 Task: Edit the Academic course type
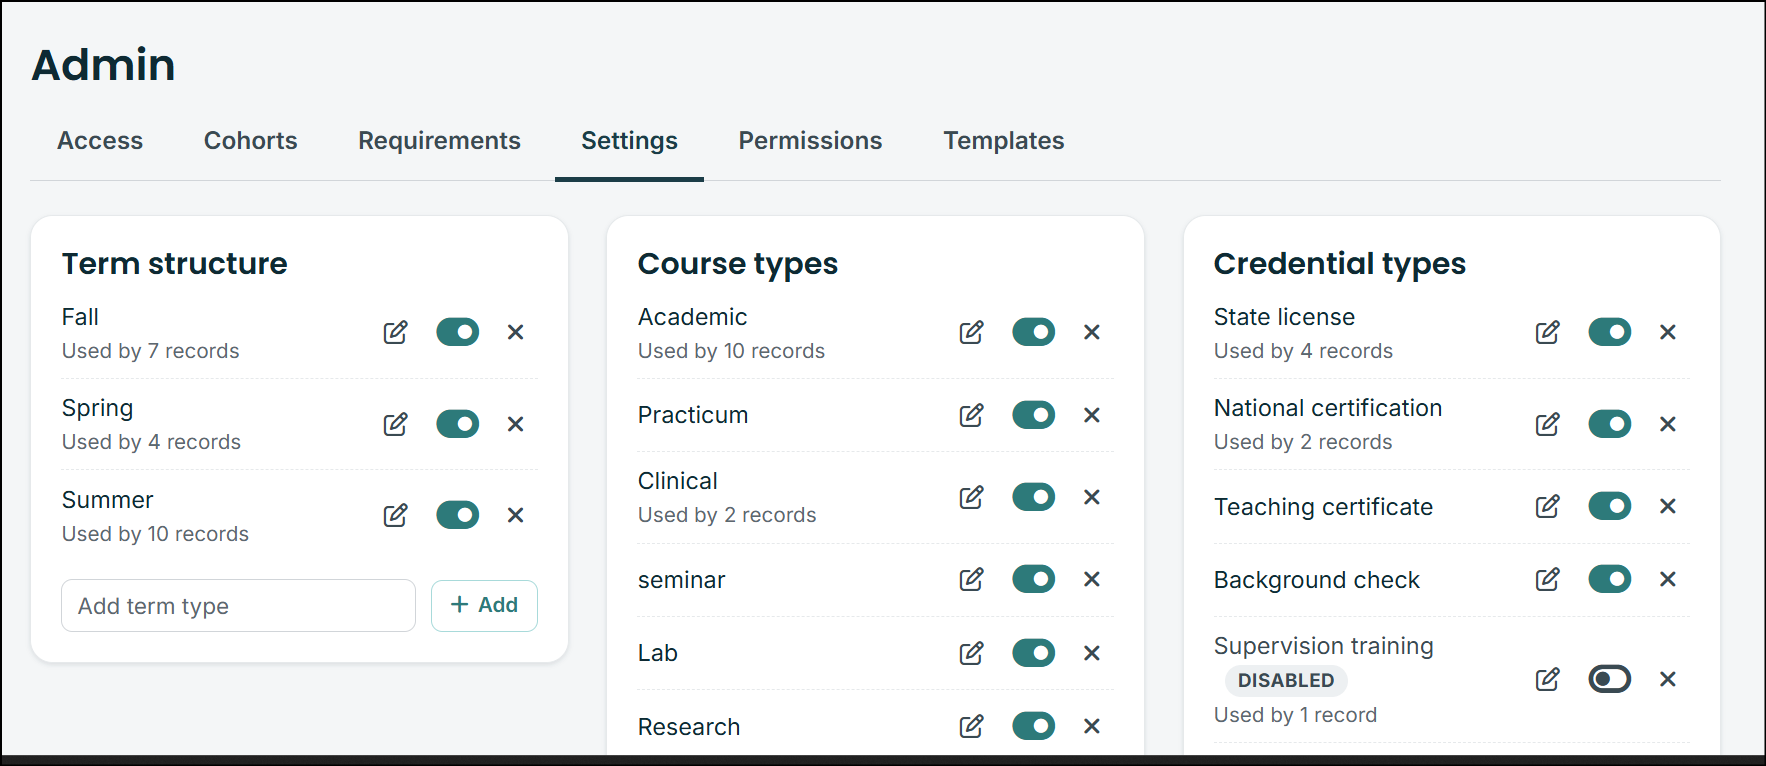(x=972, y=332)
